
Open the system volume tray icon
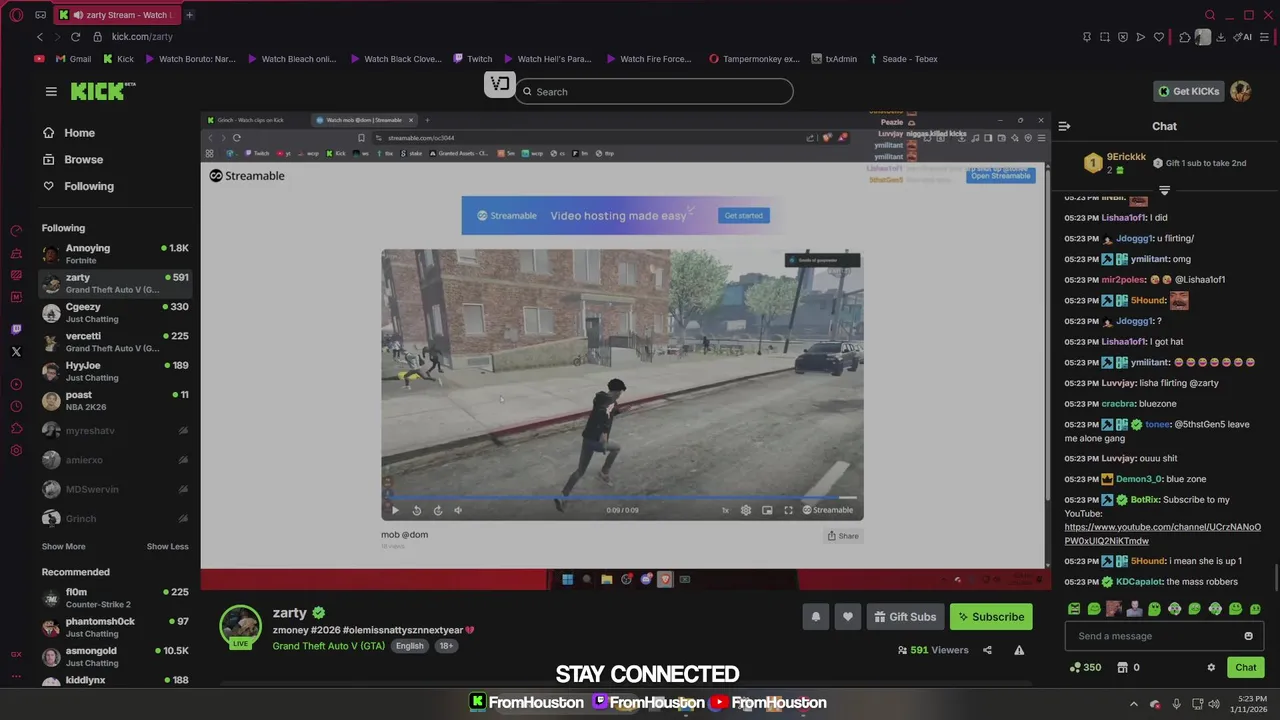coord(1213,703)
